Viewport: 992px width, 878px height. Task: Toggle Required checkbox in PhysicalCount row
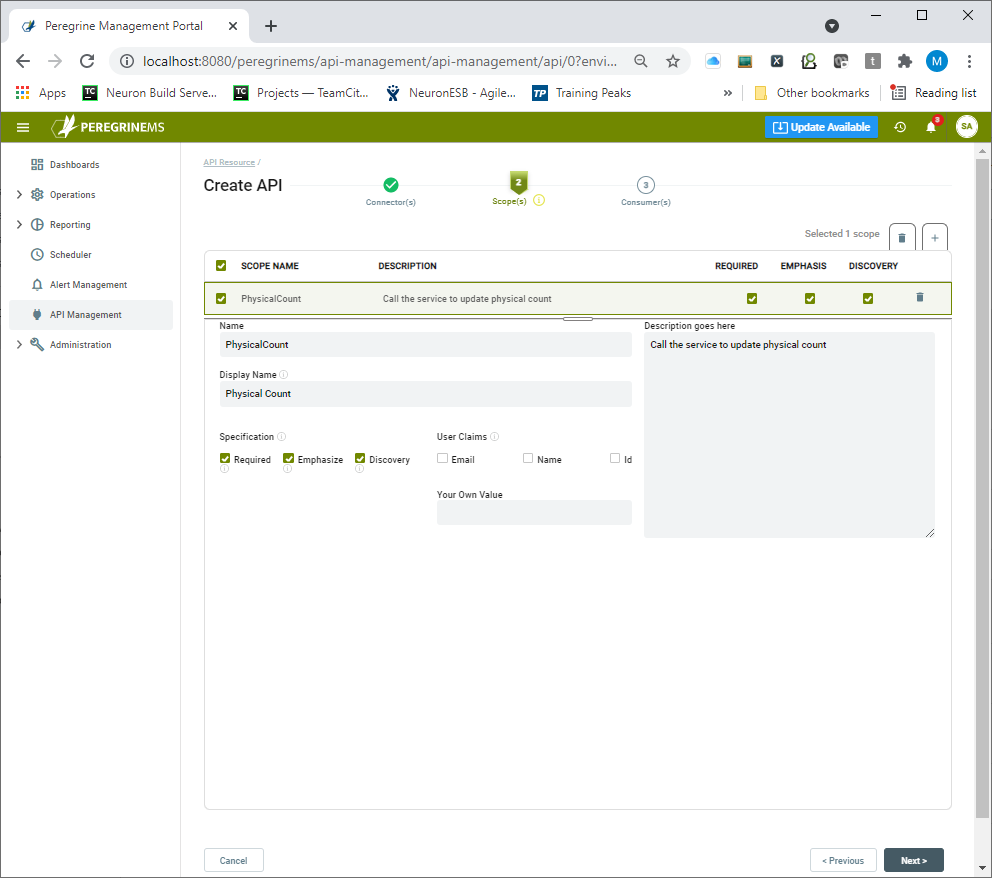[752, 299]
